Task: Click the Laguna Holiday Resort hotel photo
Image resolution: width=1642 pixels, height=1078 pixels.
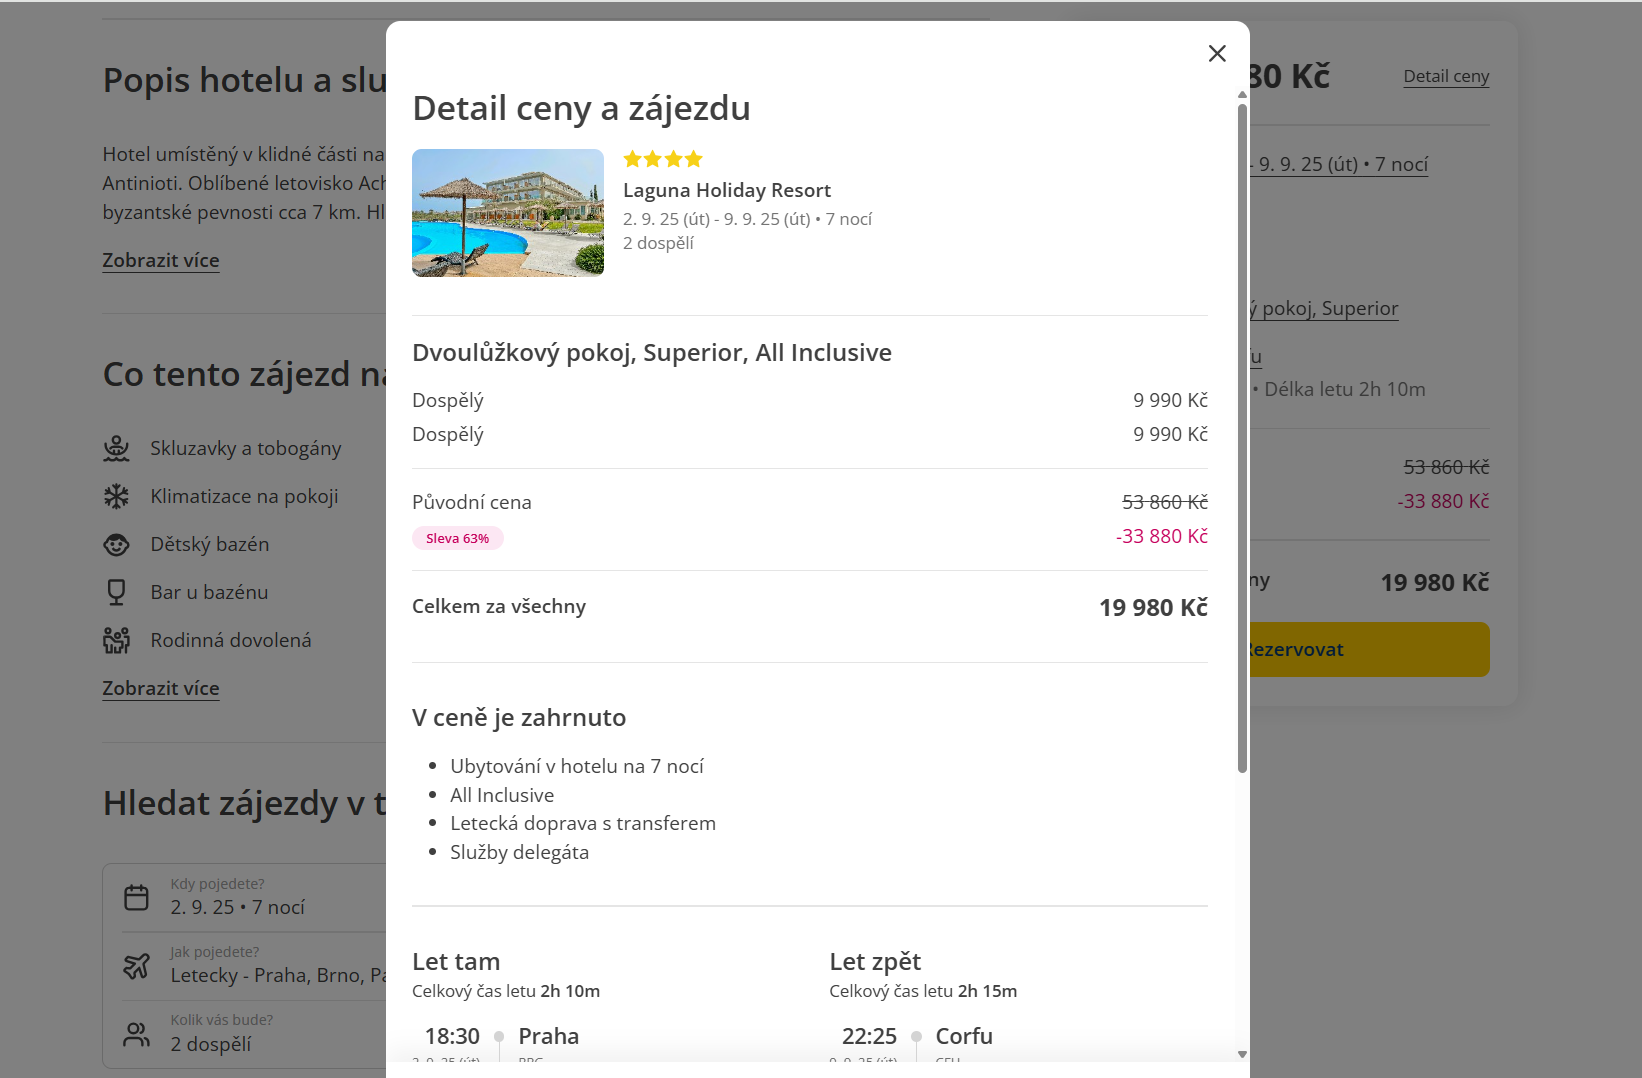Action: 508,213
